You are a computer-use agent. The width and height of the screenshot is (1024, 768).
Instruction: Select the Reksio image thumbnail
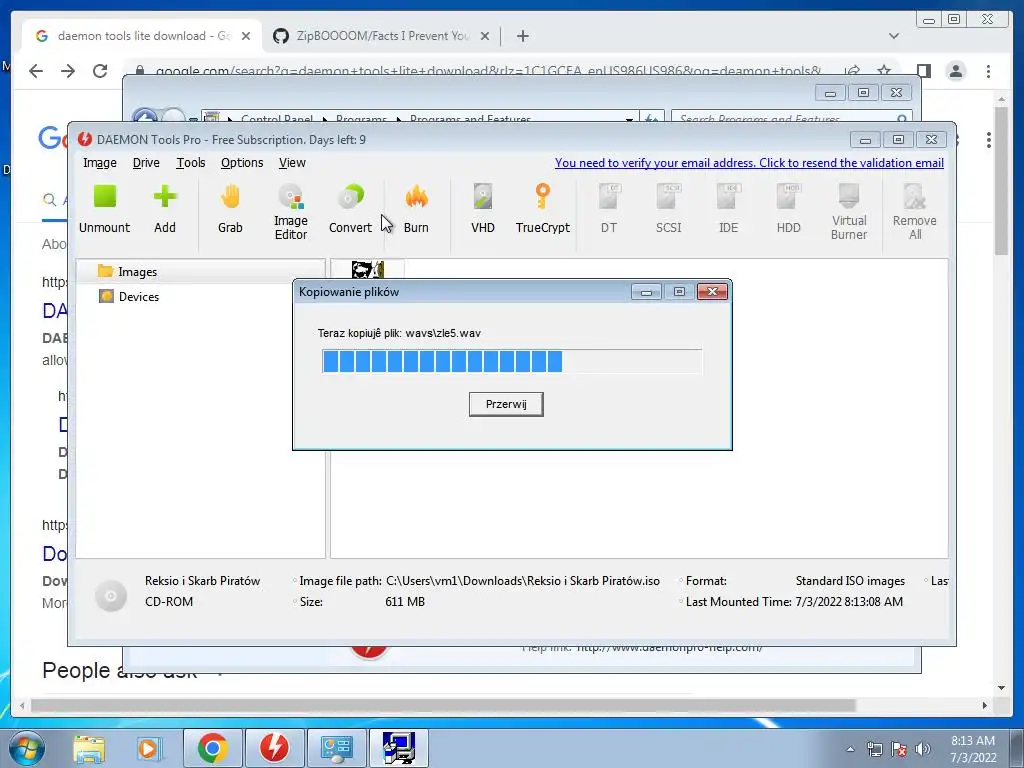pos(367,269)
